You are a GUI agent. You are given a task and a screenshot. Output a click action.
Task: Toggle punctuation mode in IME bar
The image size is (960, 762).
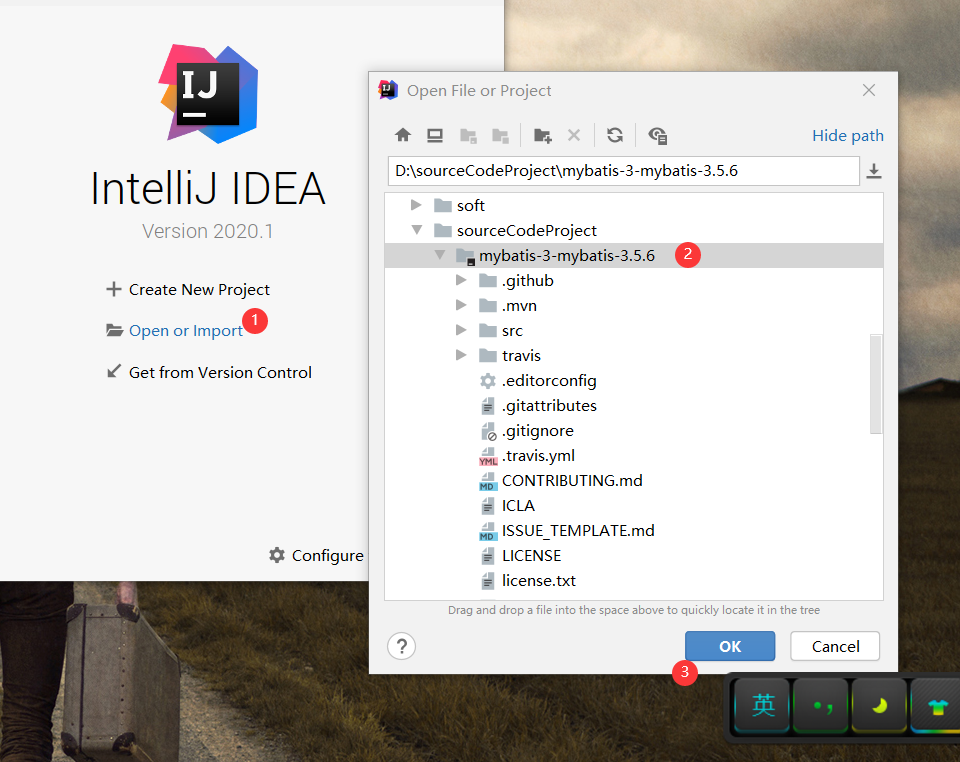point(821,706)
